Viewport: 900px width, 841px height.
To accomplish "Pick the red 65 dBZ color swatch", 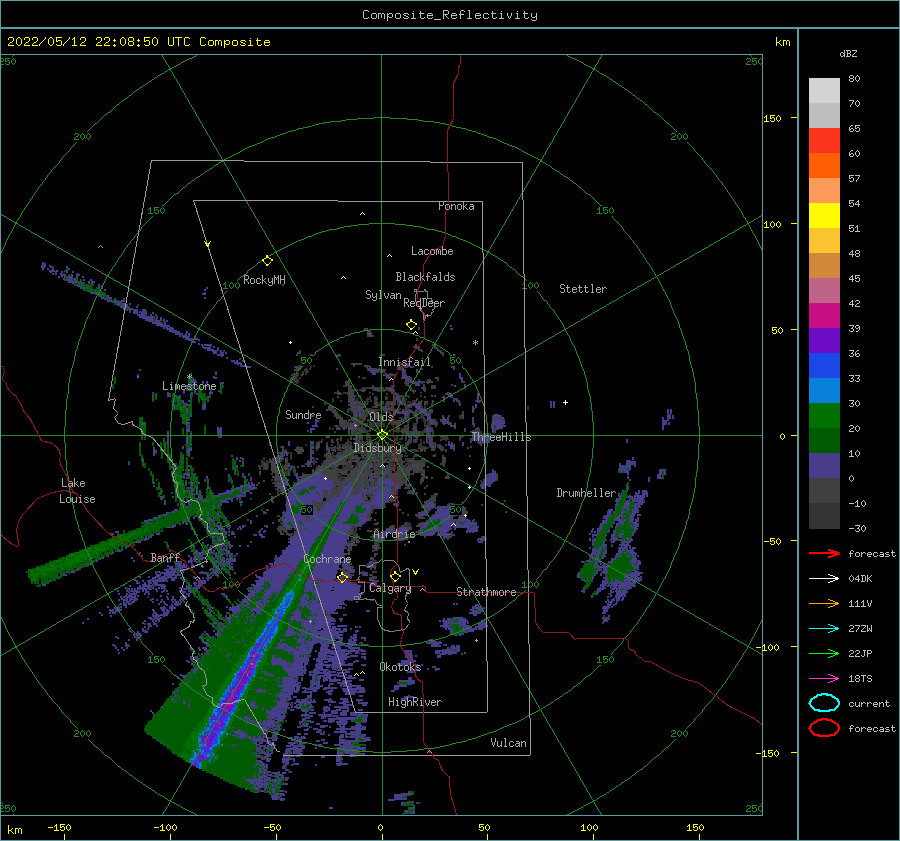I will 824,141.
